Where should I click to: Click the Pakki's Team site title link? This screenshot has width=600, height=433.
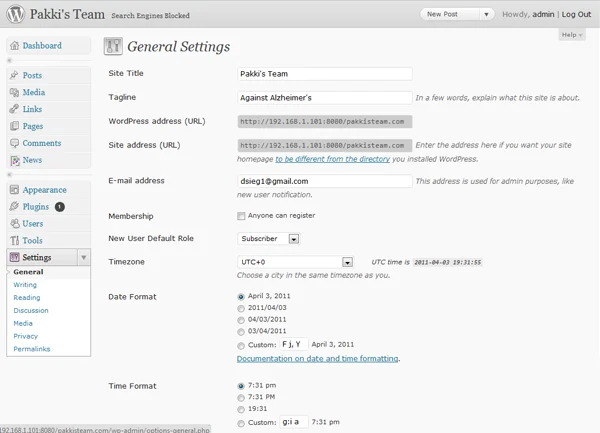click(67, 15)
